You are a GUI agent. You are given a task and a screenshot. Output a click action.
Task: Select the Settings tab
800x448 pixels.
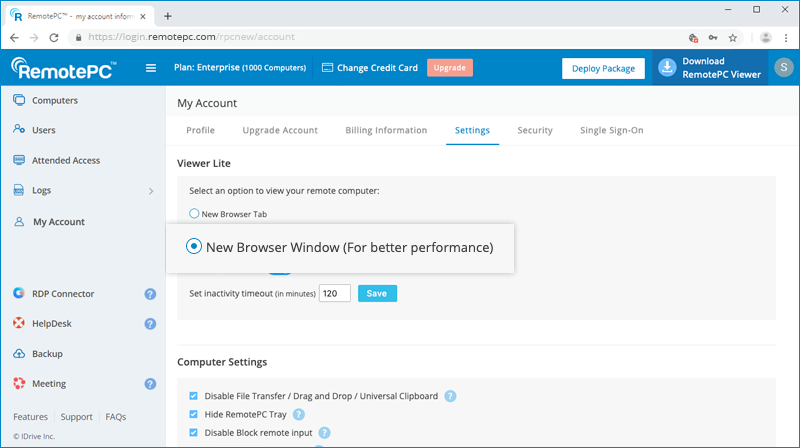pos(472,130)
